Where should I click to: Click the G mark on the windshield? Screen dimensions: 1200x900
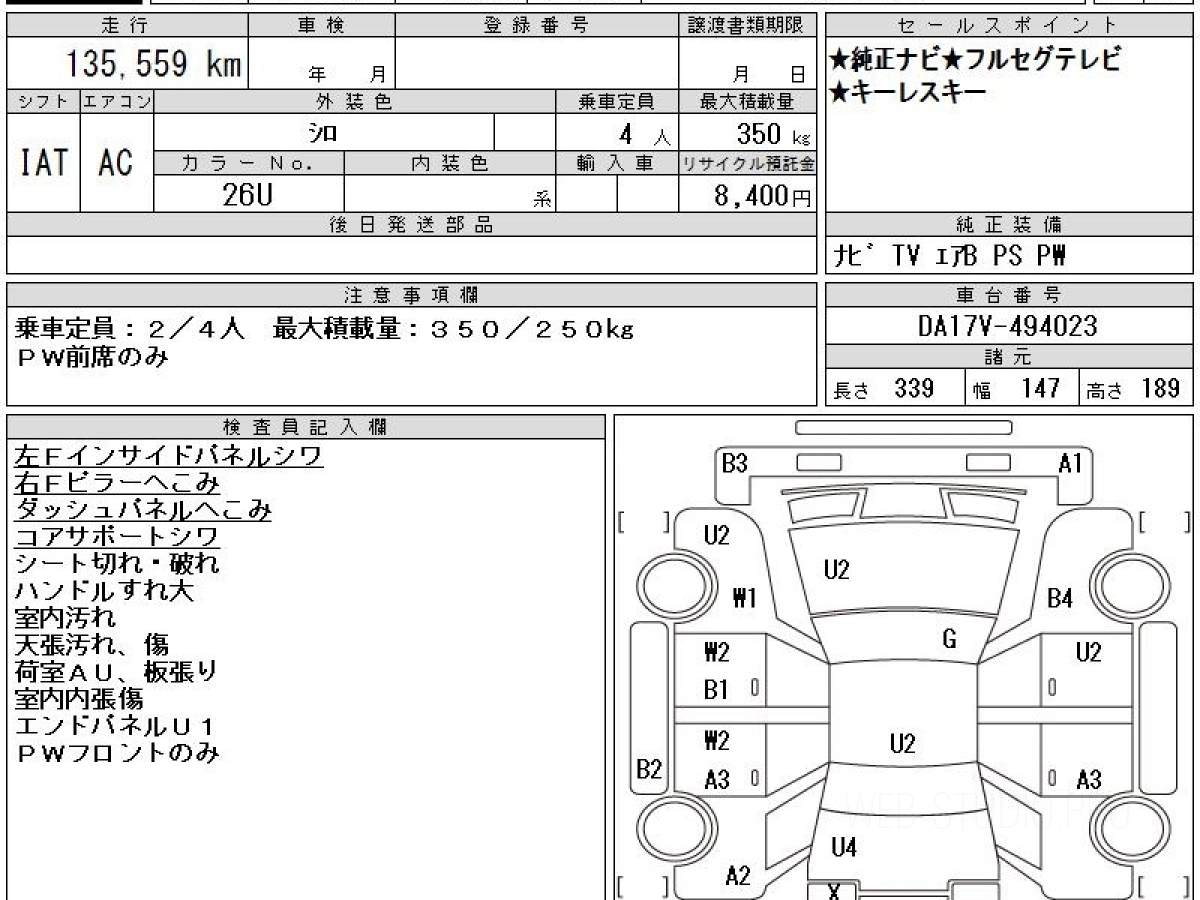(949, 640)
